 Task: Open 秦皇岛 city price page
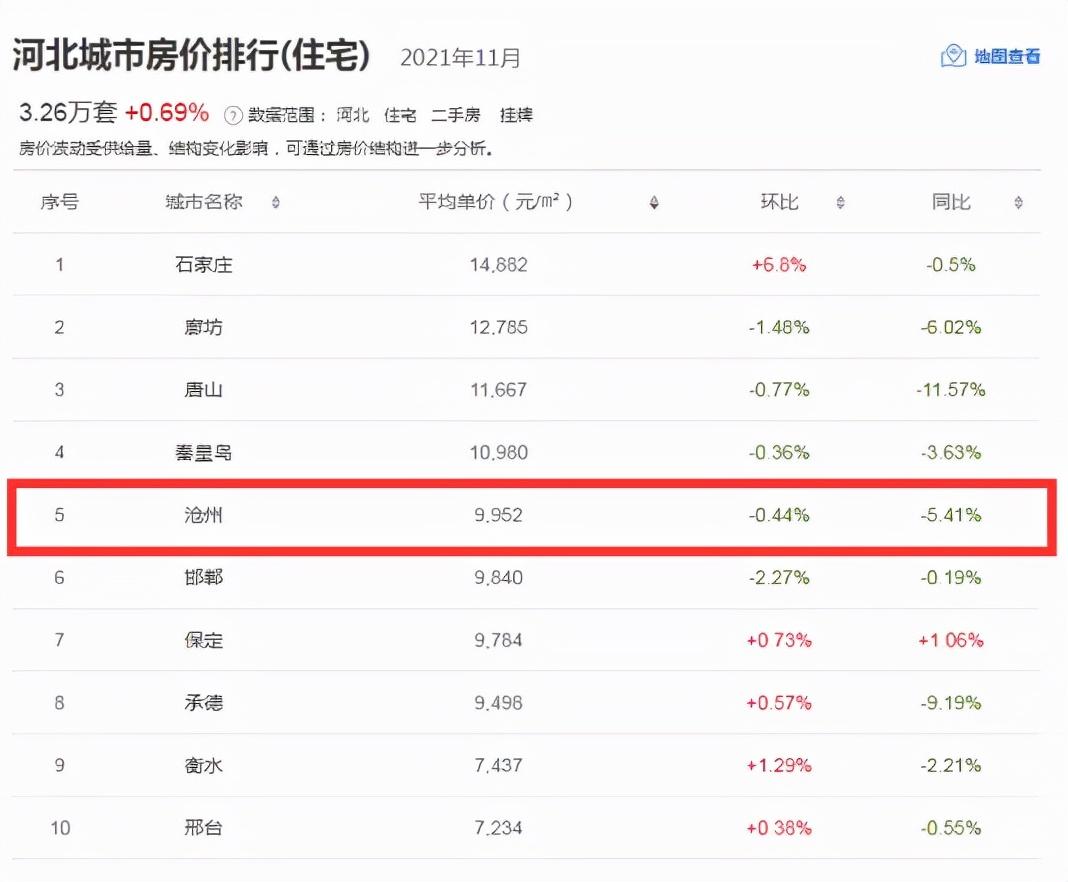tap(204, 452)
